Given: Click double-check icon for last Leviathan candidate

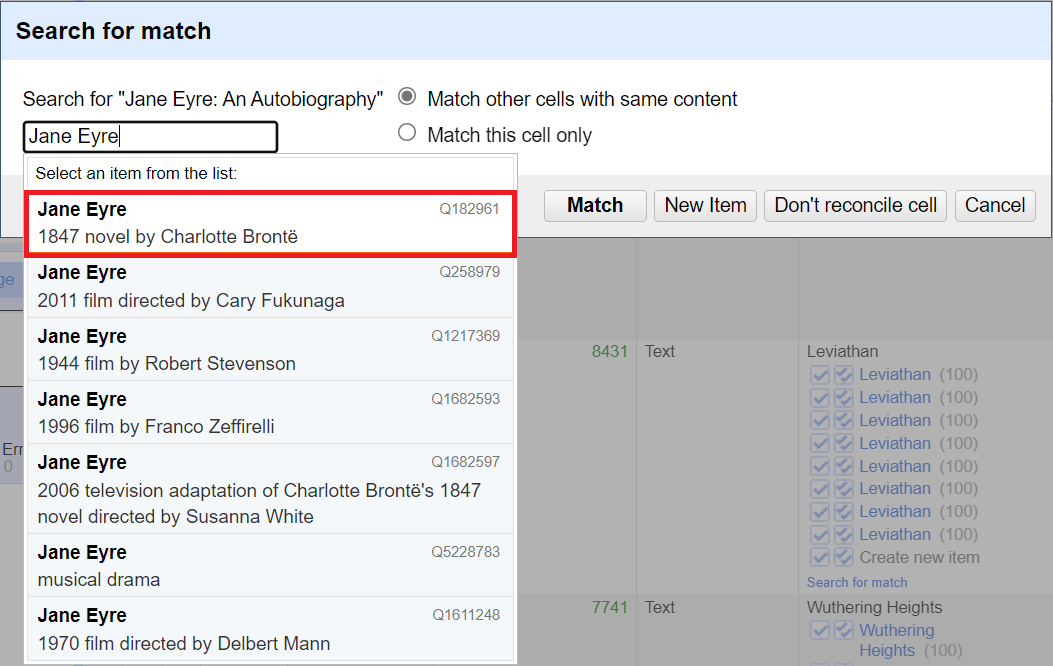Looking at the screenshot, I should [x=843, y=534].
